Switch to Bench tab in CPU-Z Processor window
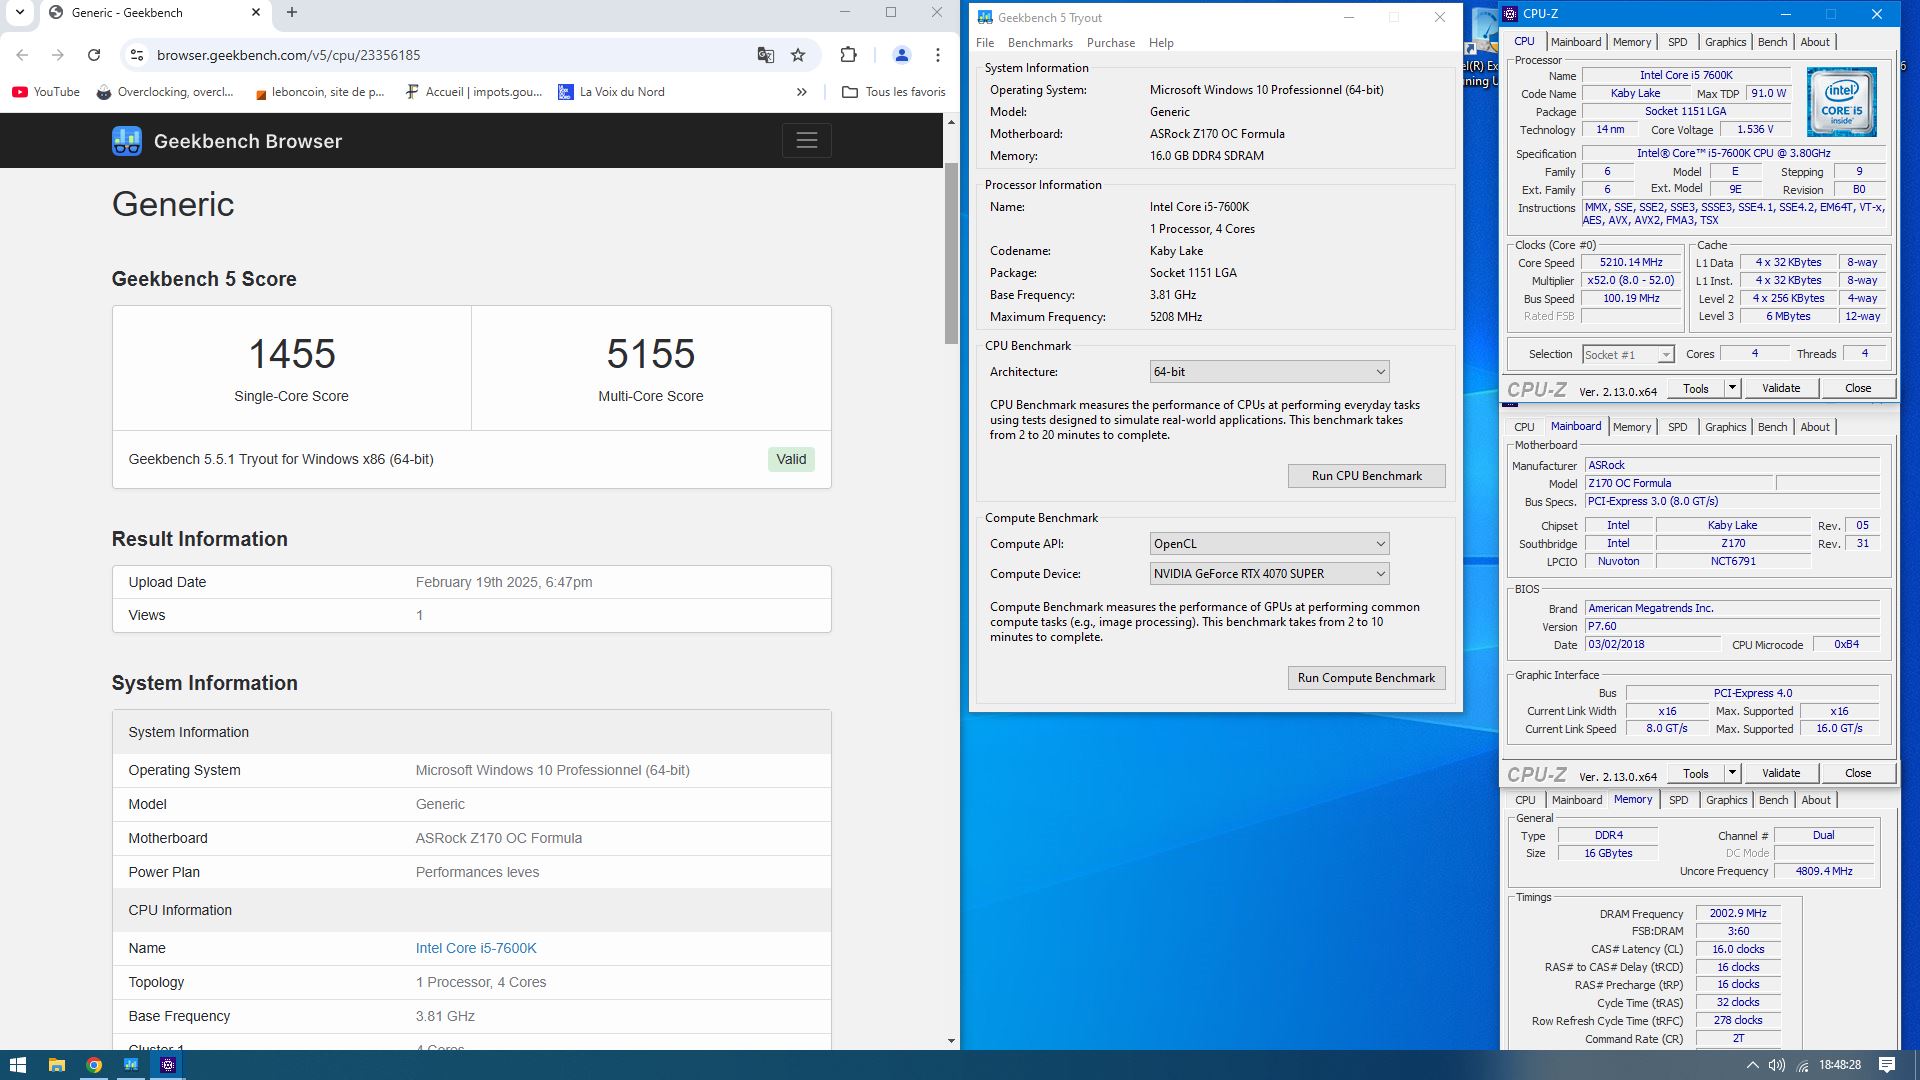Viewport: 1920px width, 1080px height. tap(1772, 42)
